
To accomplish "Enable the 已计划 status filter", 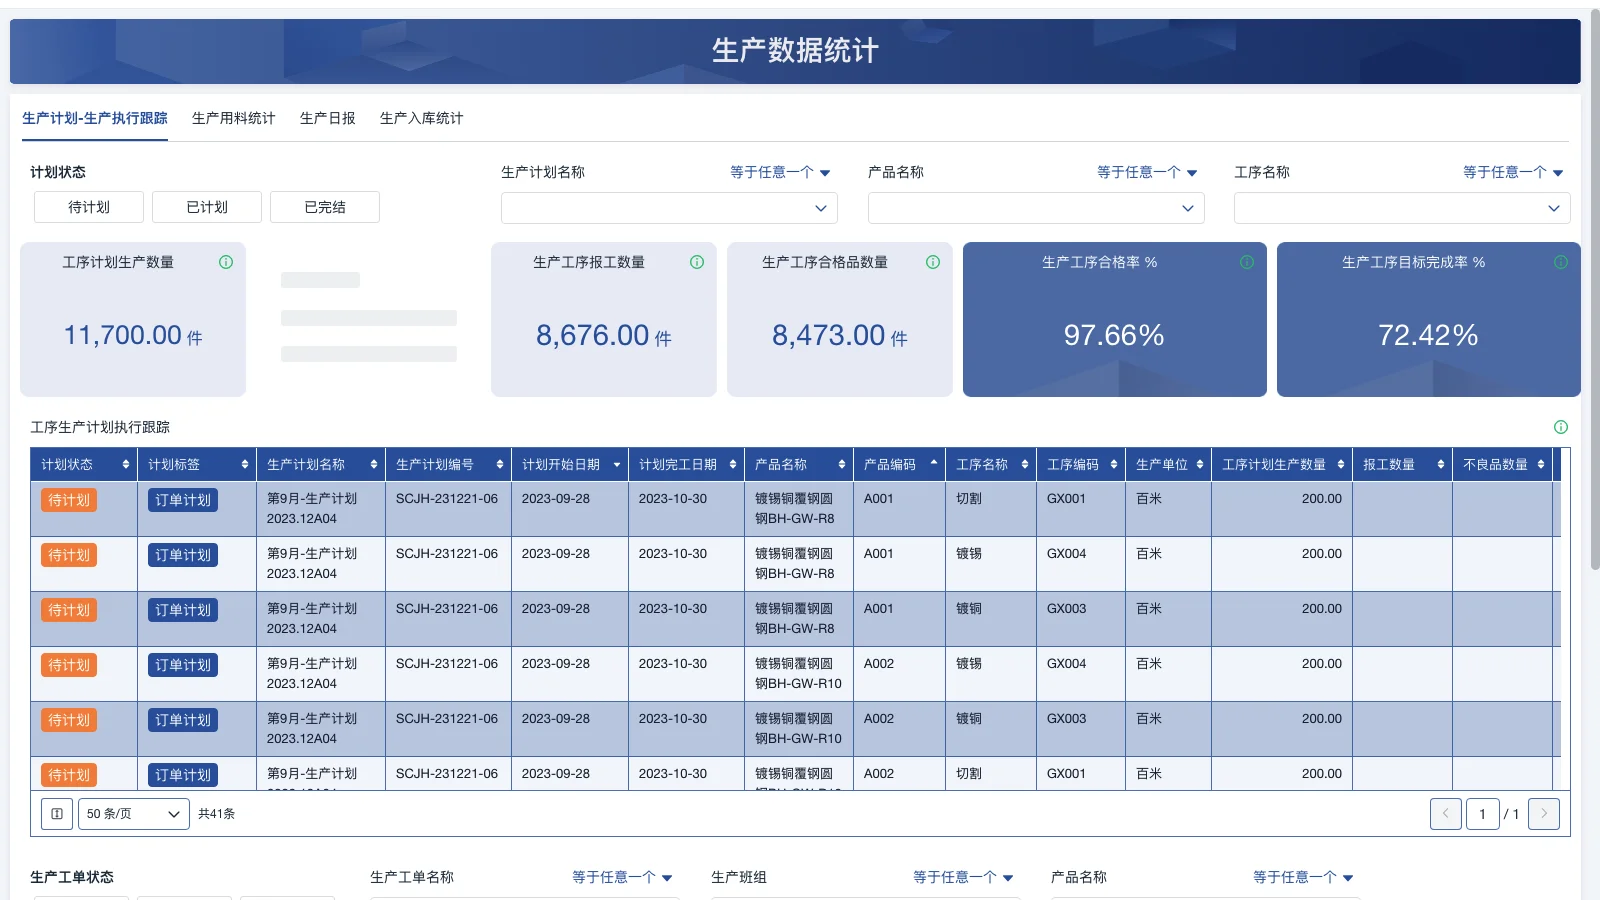I will 206,207.
